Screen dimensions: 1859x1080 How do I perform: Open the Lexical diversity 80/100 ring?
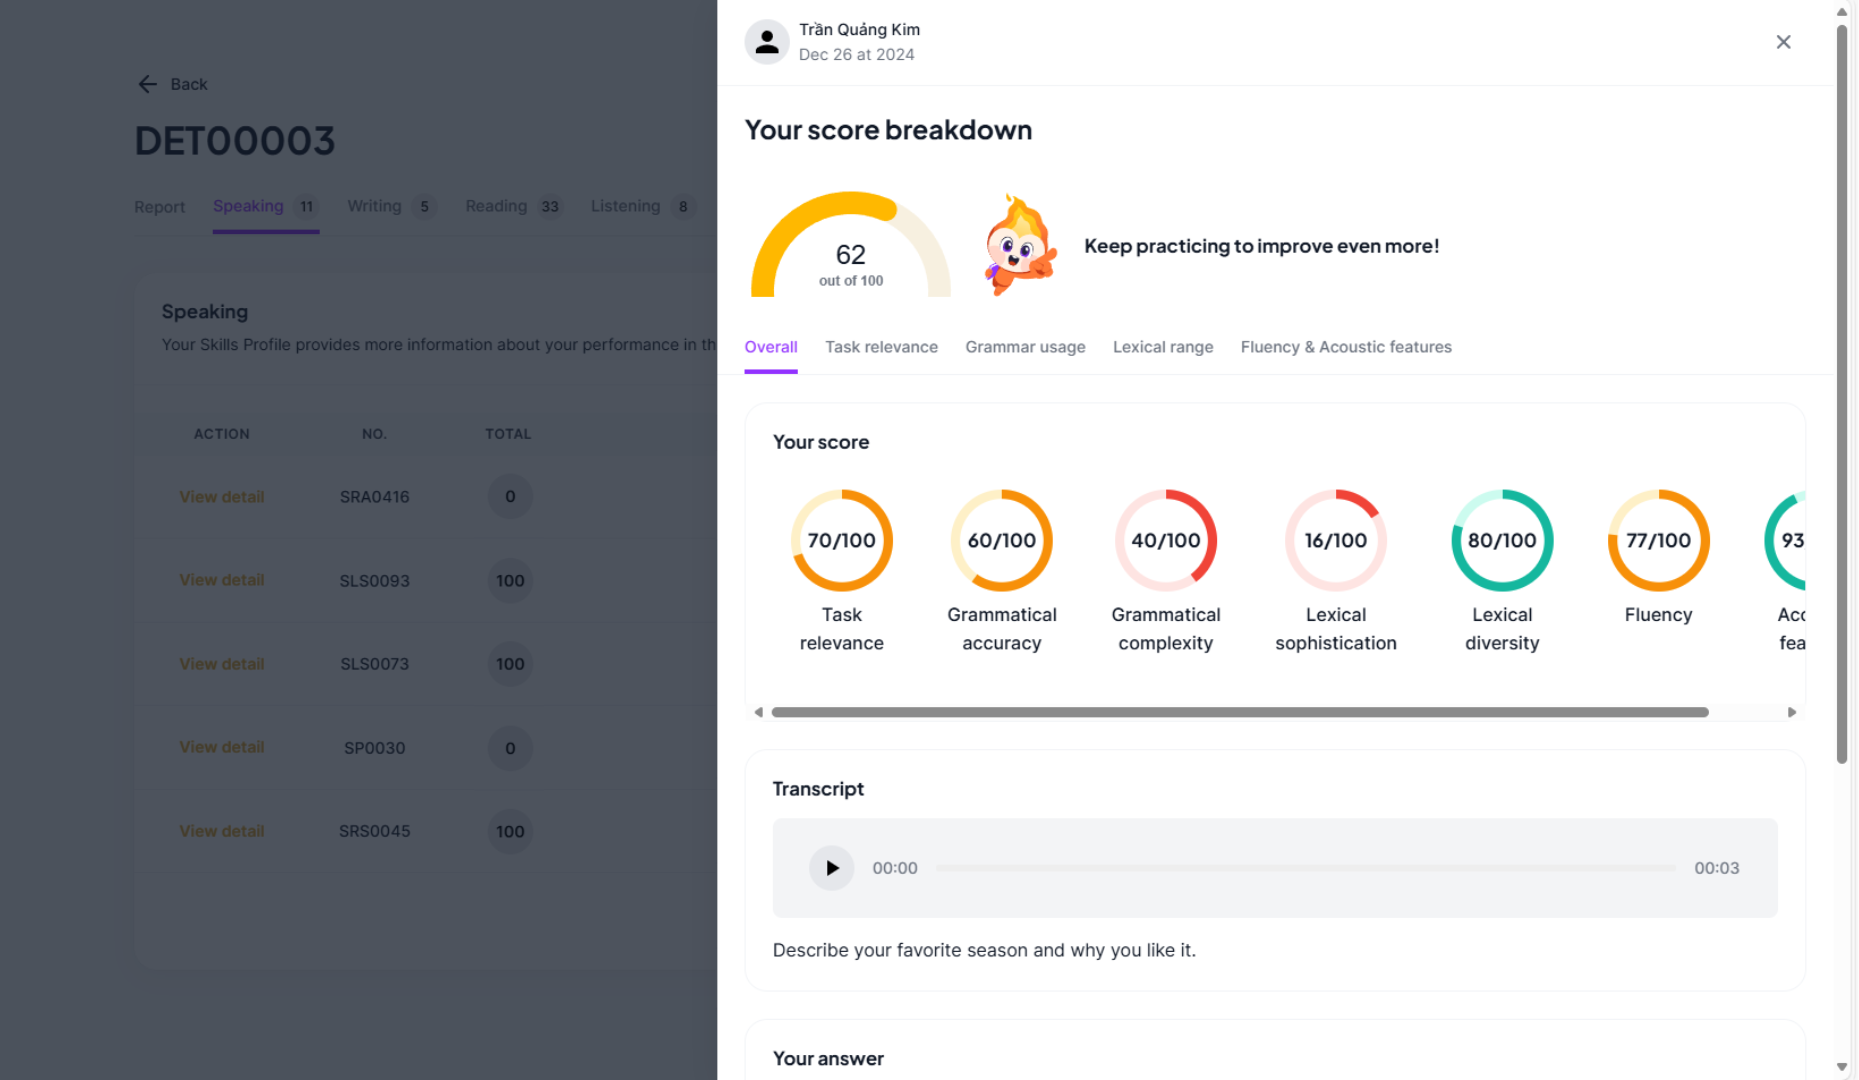(1502, 540)
